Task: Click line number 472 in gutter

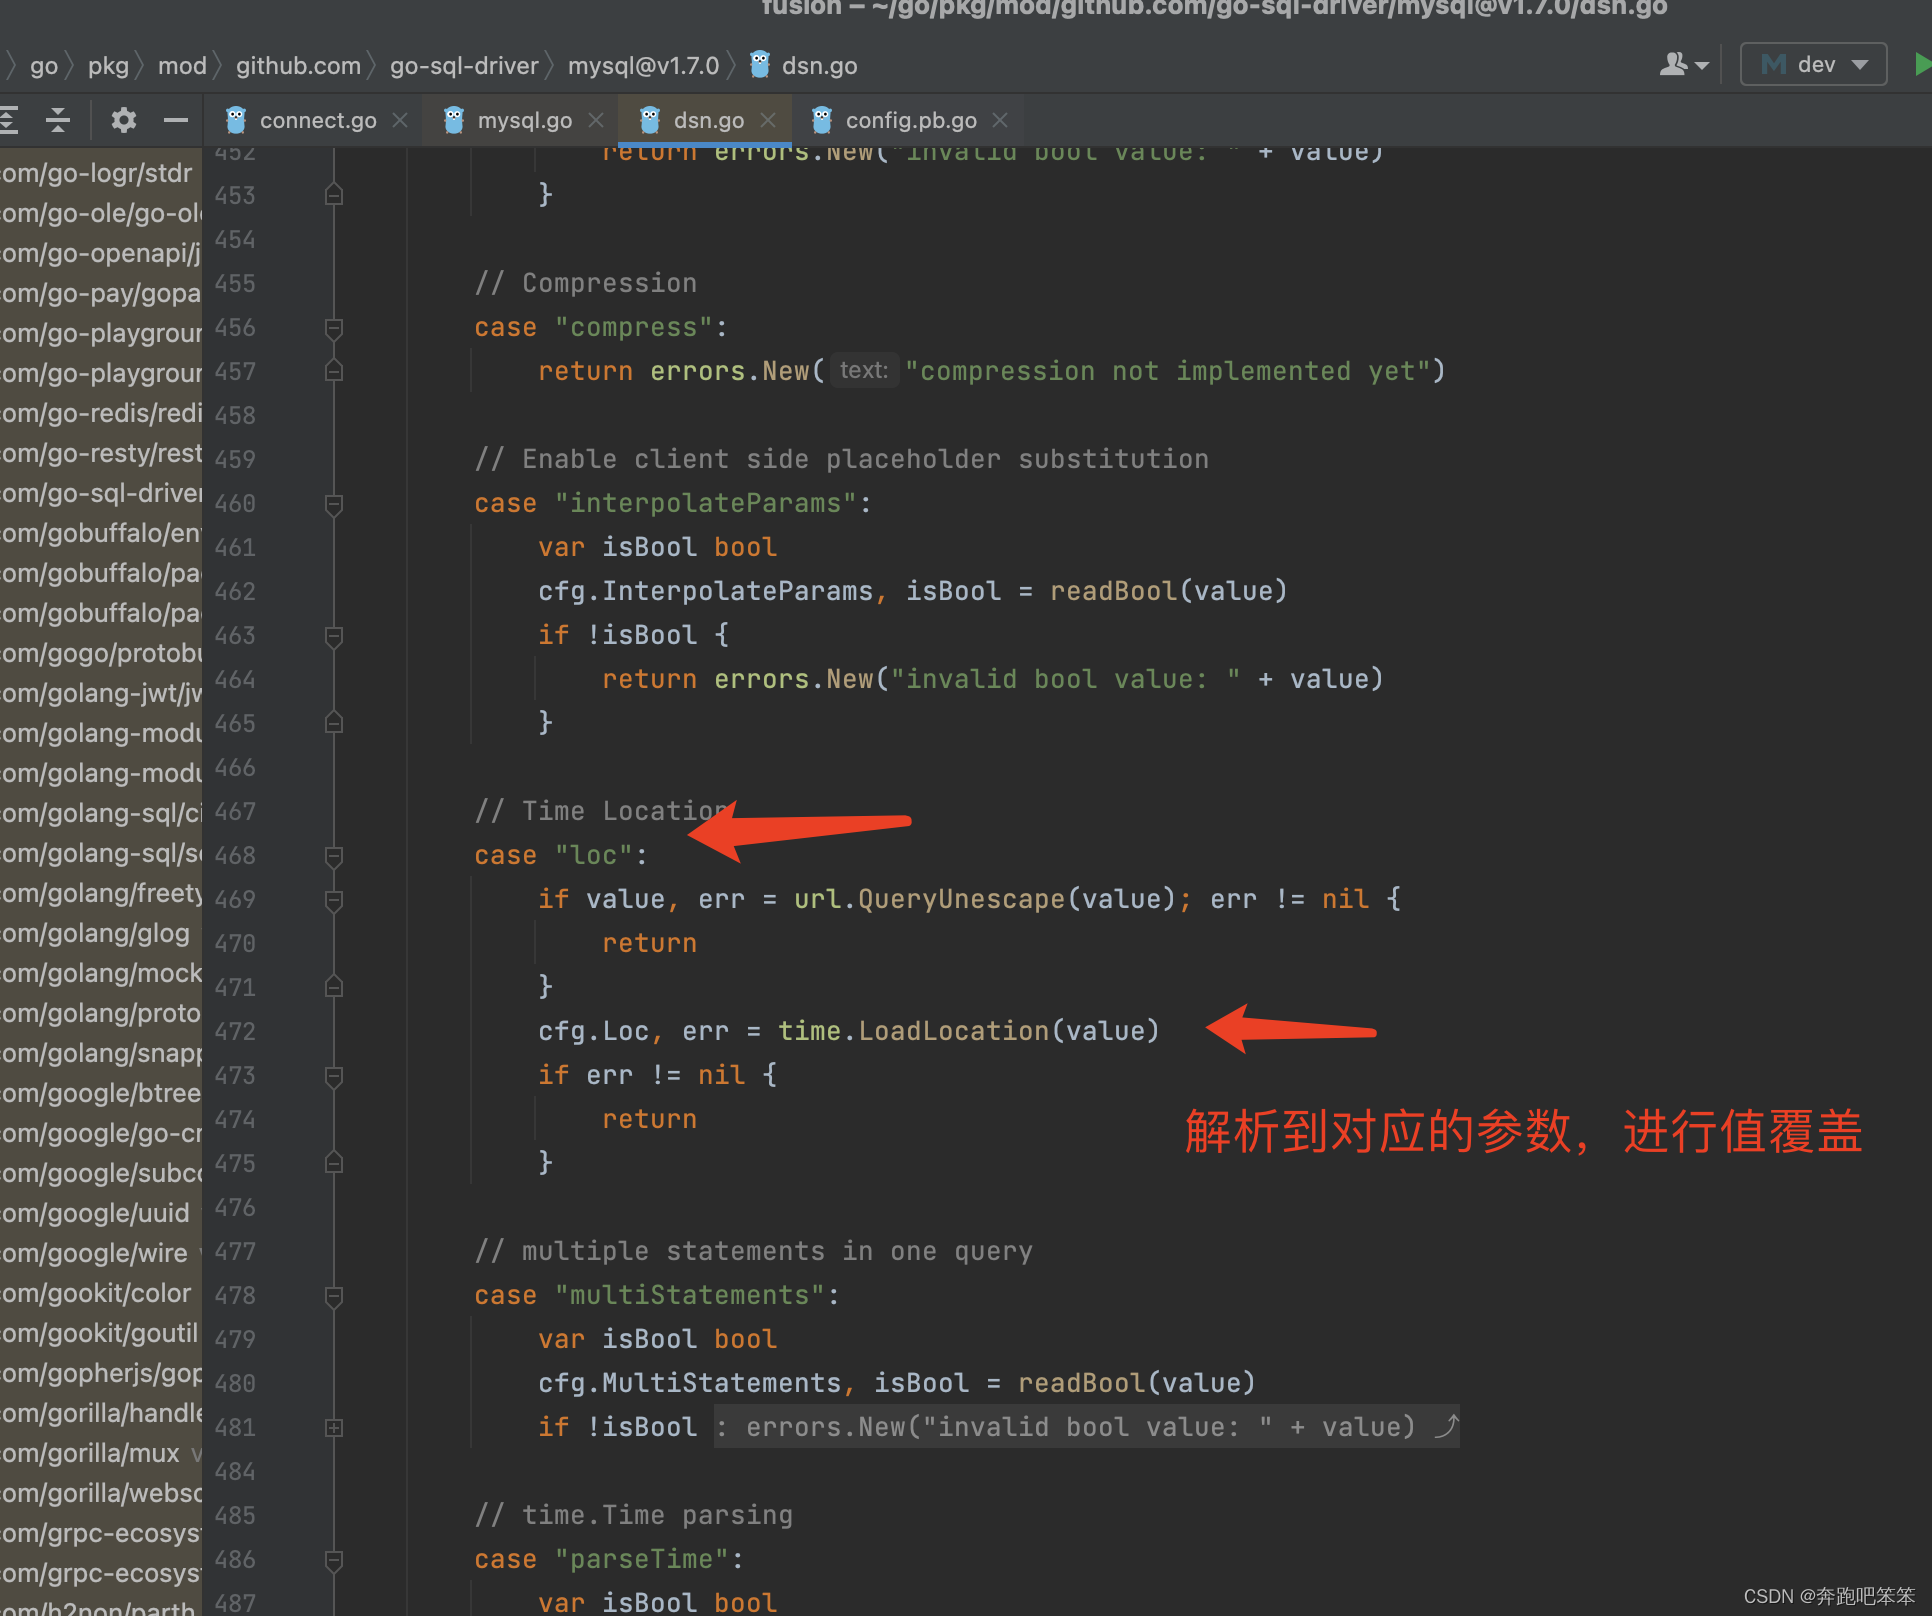Action: [235, 1032]
